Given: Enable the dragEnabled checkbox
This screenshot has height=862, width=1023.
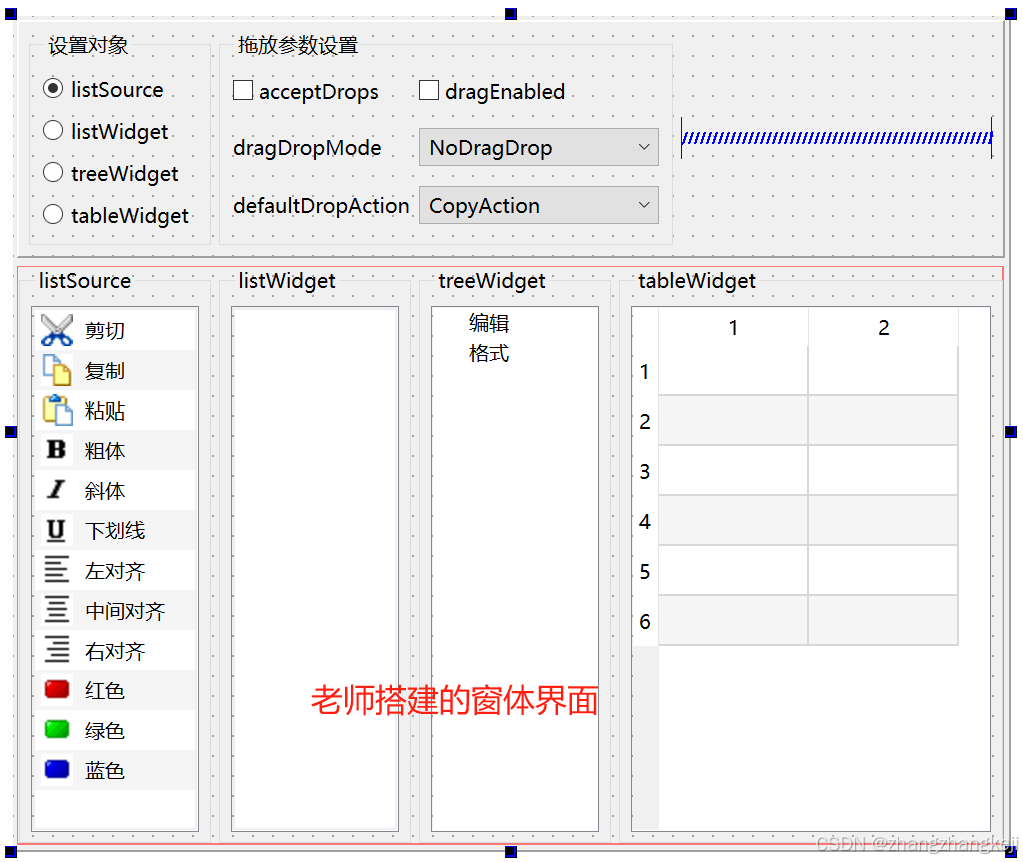Looking at the screenshot, I should tap(429, 90).
